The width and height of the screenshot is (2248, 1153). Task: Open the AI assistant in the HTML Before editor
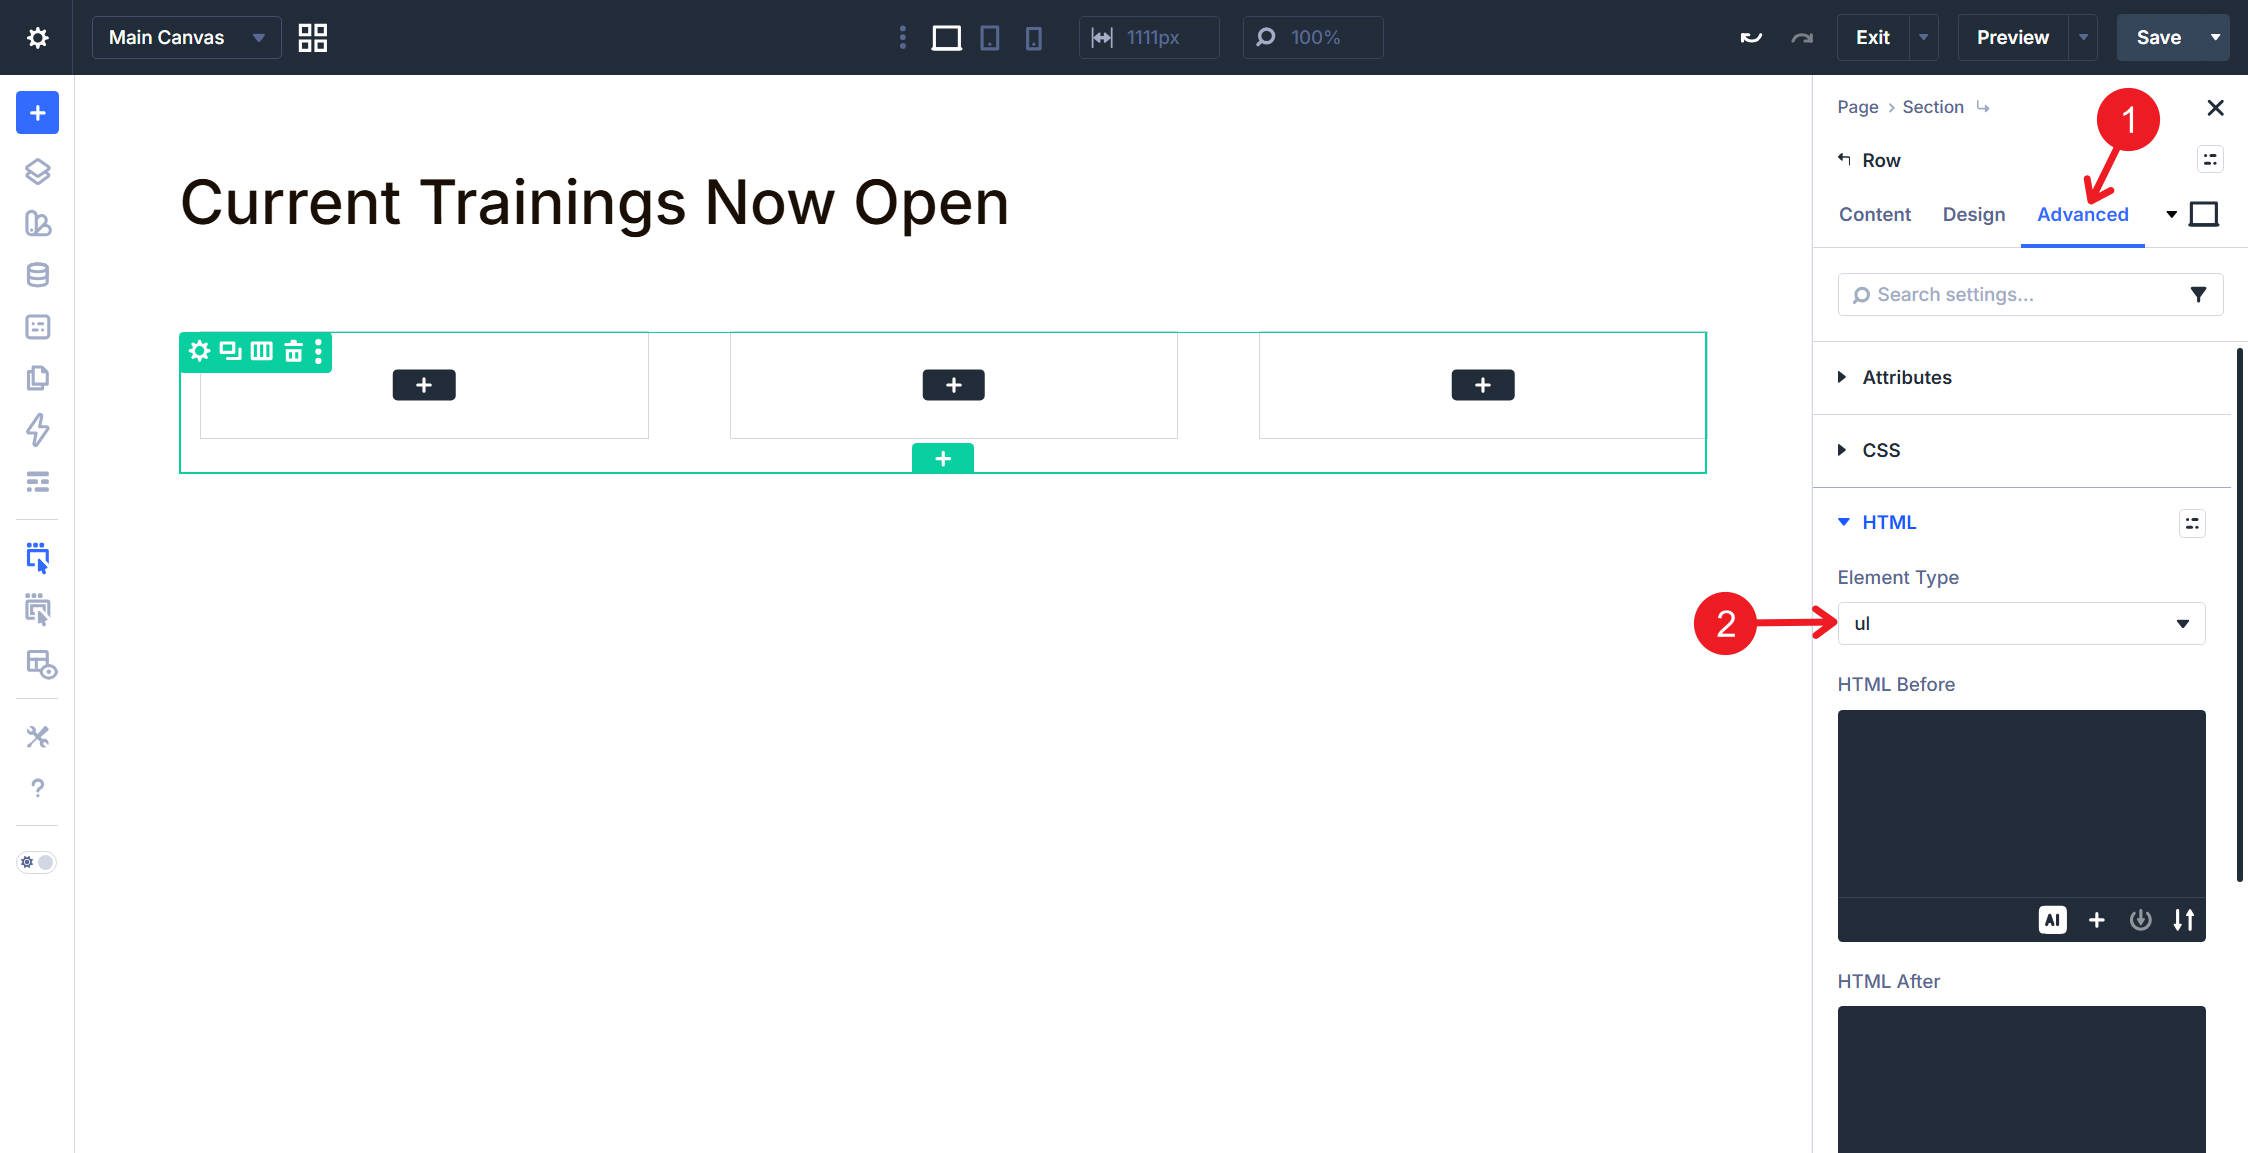click(2052, 920)
